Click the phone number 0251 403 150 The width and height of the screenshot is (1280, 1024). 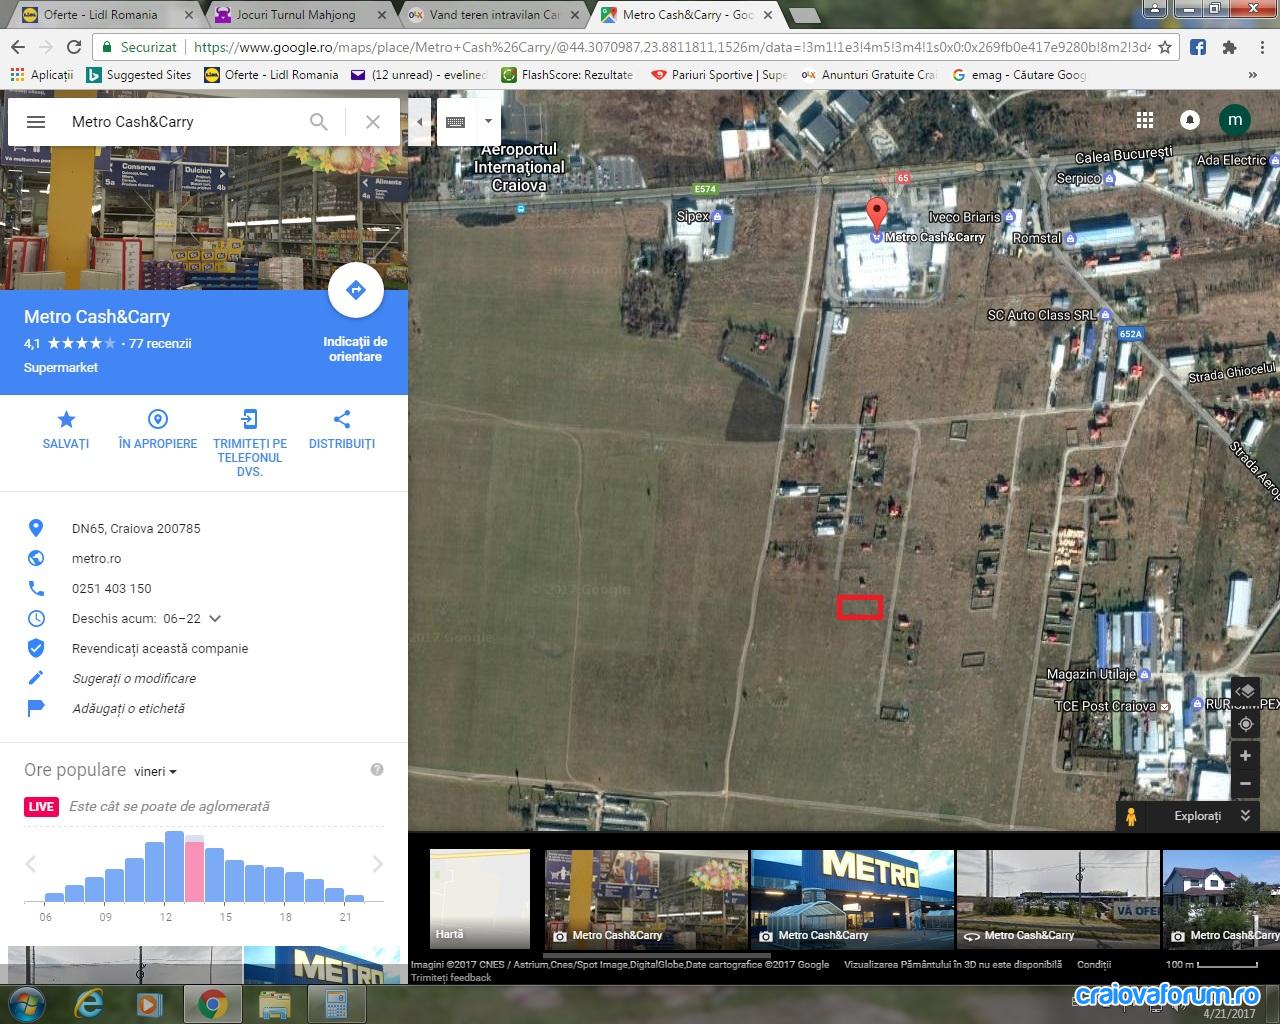[x=112, y=589]
